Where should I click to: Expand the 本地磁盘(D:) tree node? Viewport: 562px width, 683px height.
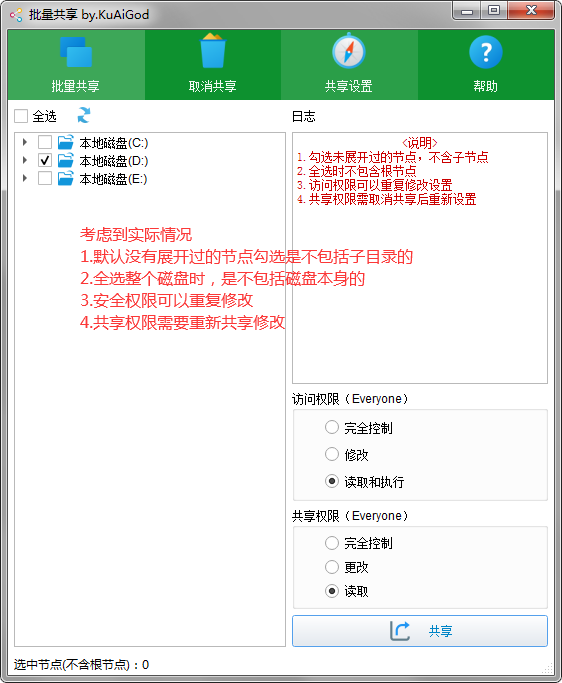(x=25, y=160)
